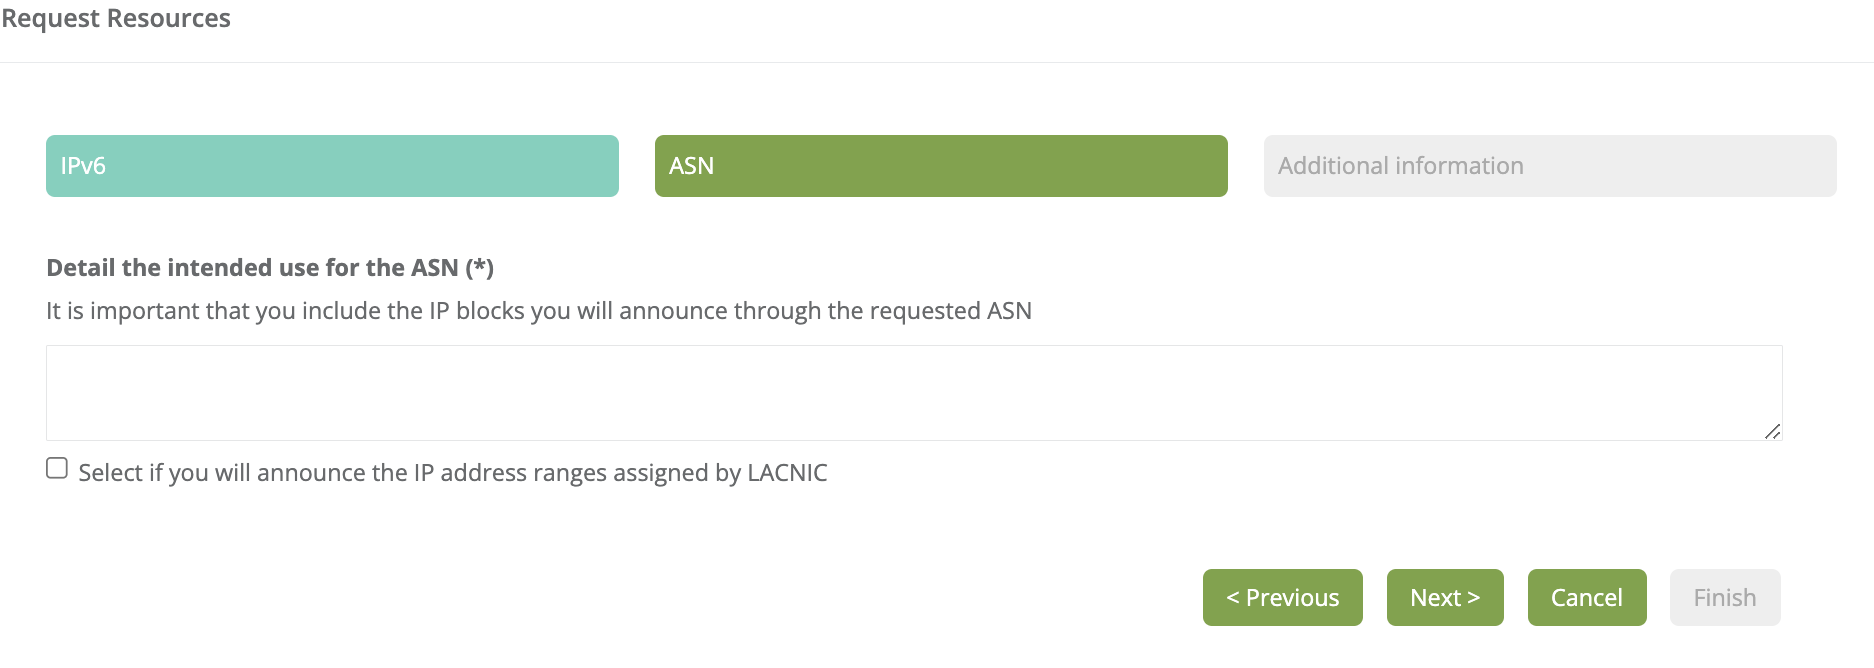Open the Additional information step
This screenshot has width=1874, height=668.
(x=1549, y=166)
